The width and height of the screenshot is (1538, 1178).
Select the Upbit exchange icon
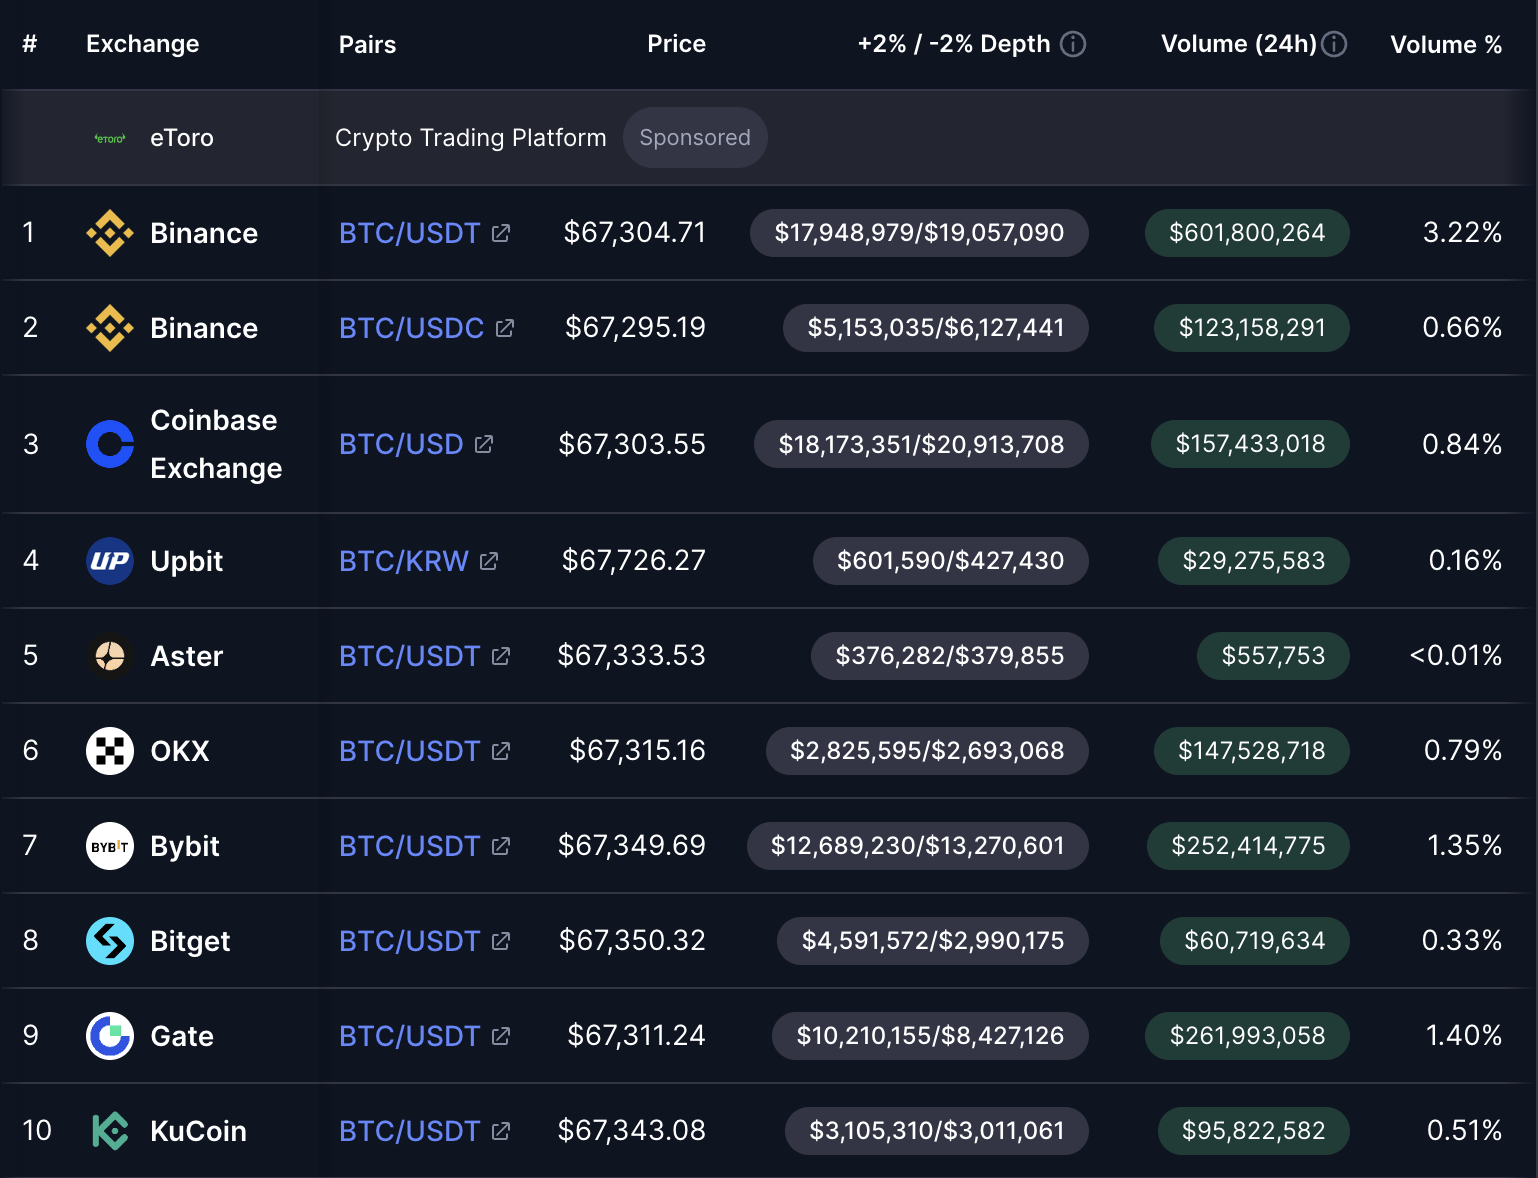tap(109, 561)
